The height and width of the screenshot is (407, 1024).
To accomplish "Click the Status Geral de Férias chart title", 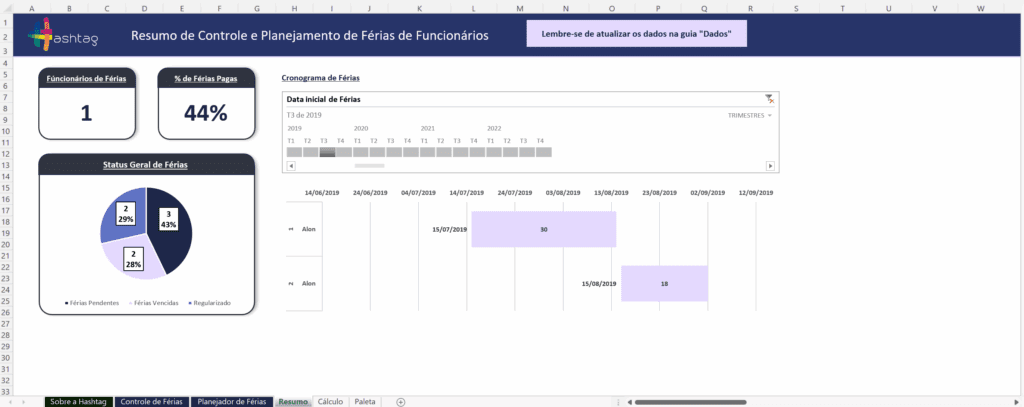I will (x=145, y=165).
